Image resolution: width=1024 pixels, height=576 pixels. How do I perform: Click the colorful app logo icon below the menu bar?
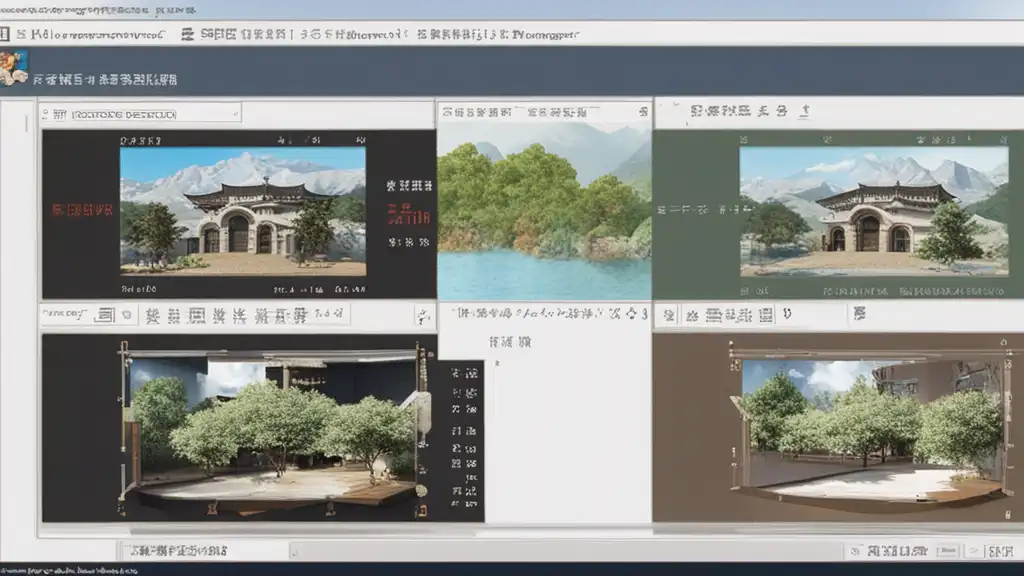(13, 68)
